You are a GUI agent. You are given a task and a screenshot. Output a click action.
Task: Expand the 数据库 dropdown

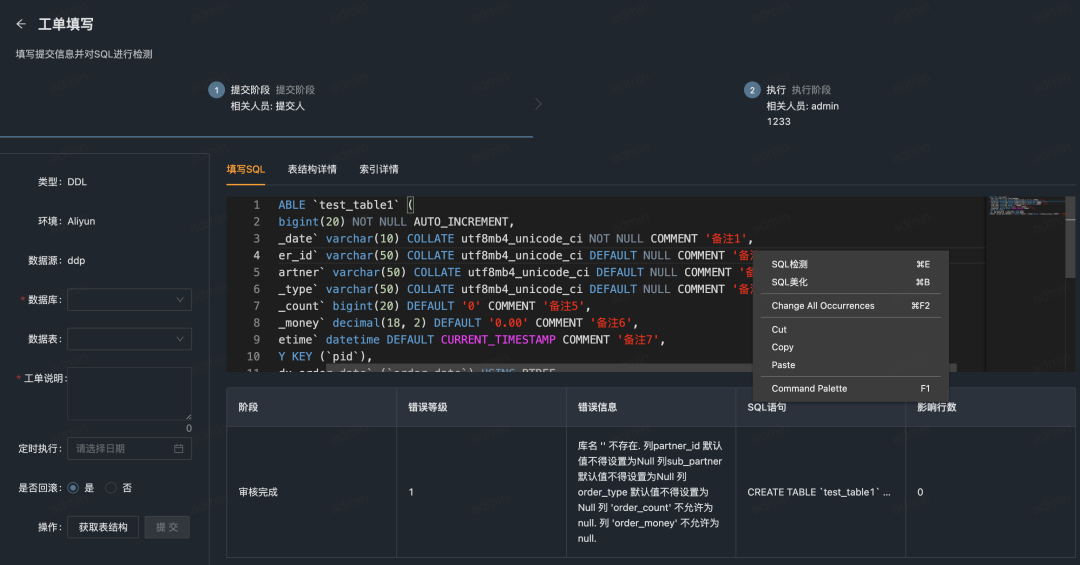coord(129,300)
